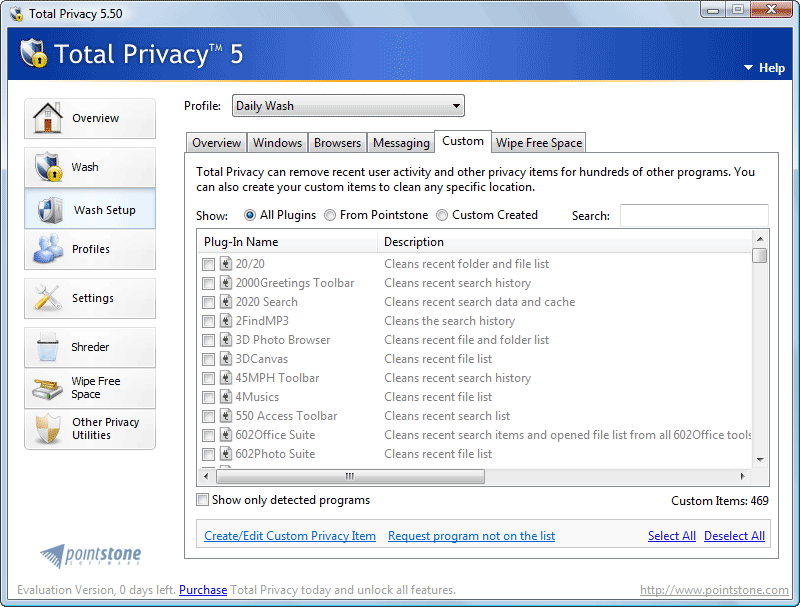Switch to the Windows tab

tap(278, 142)
